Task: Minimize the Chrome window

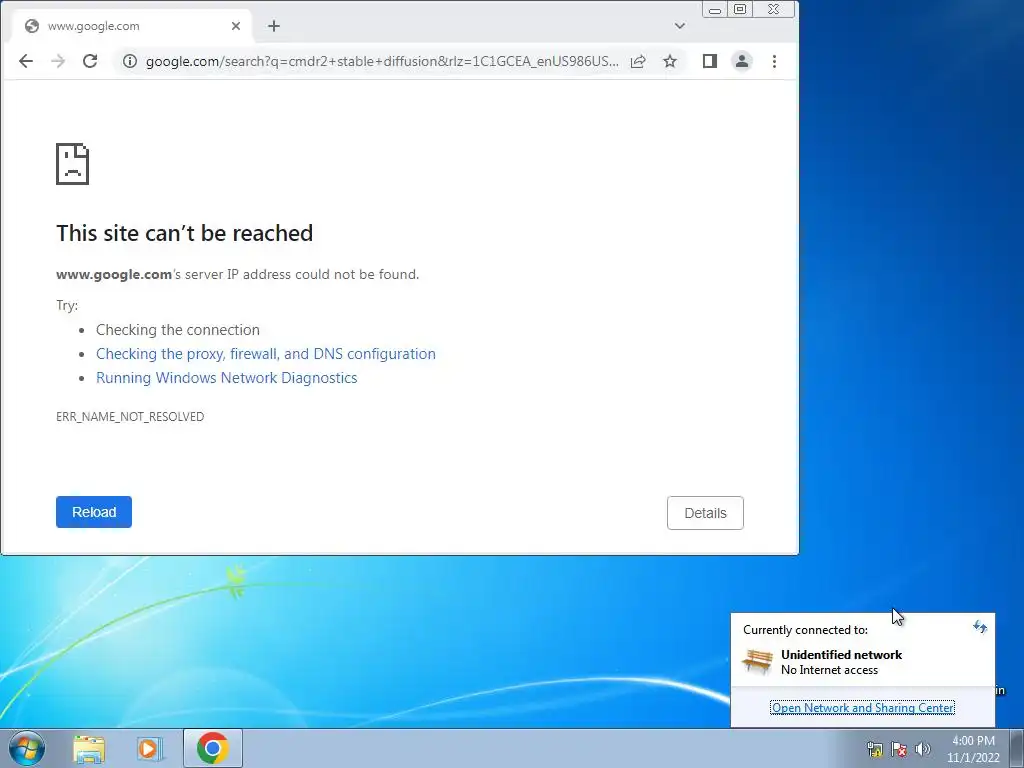Action: [x=715, y=10]
